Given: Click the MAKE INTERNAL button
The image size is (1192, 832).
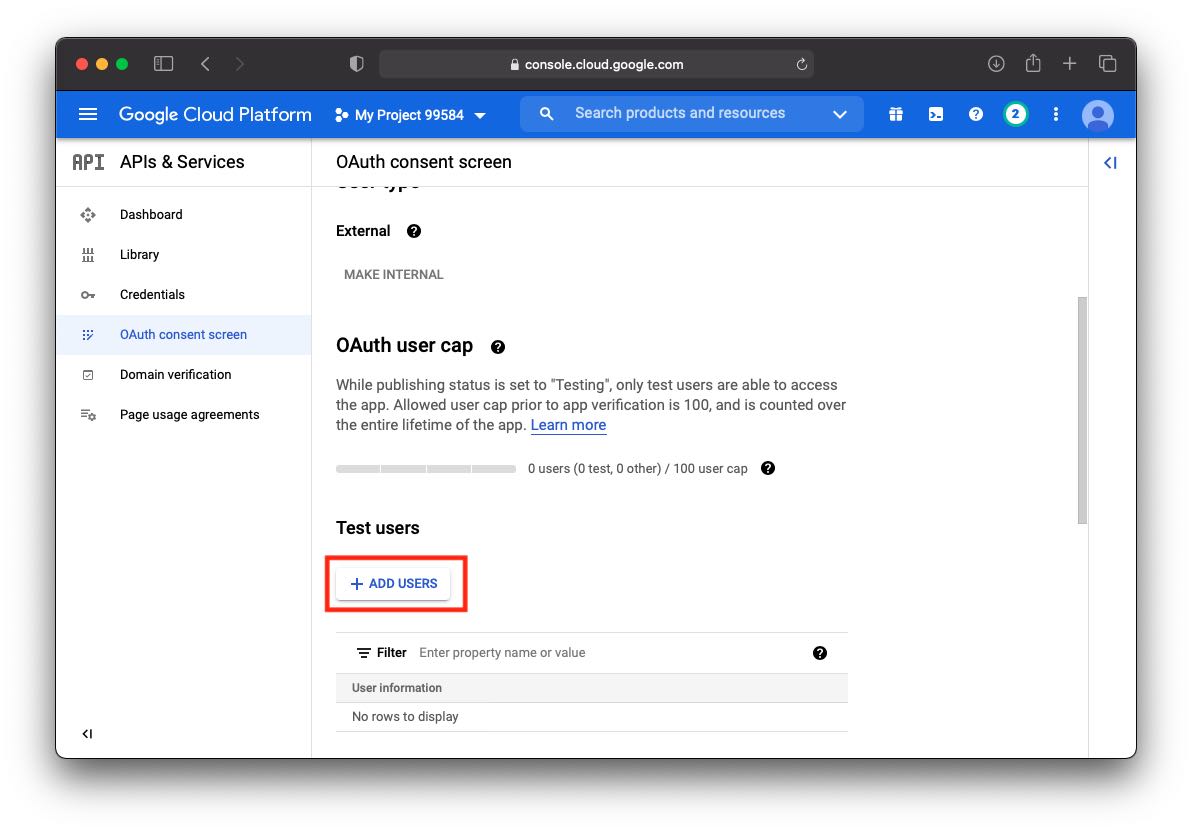Looking at the screenshot, I should pyautogui.click(x=394, y=275).
